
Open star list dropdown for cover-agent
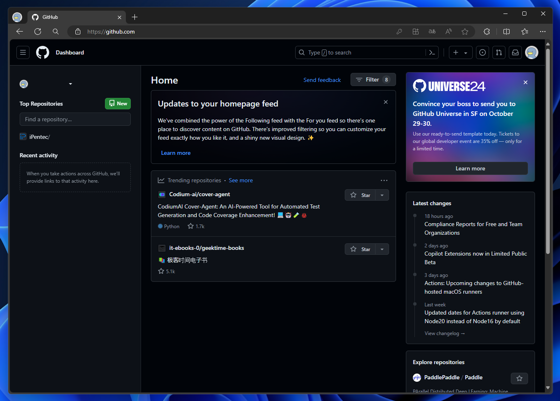382,195
